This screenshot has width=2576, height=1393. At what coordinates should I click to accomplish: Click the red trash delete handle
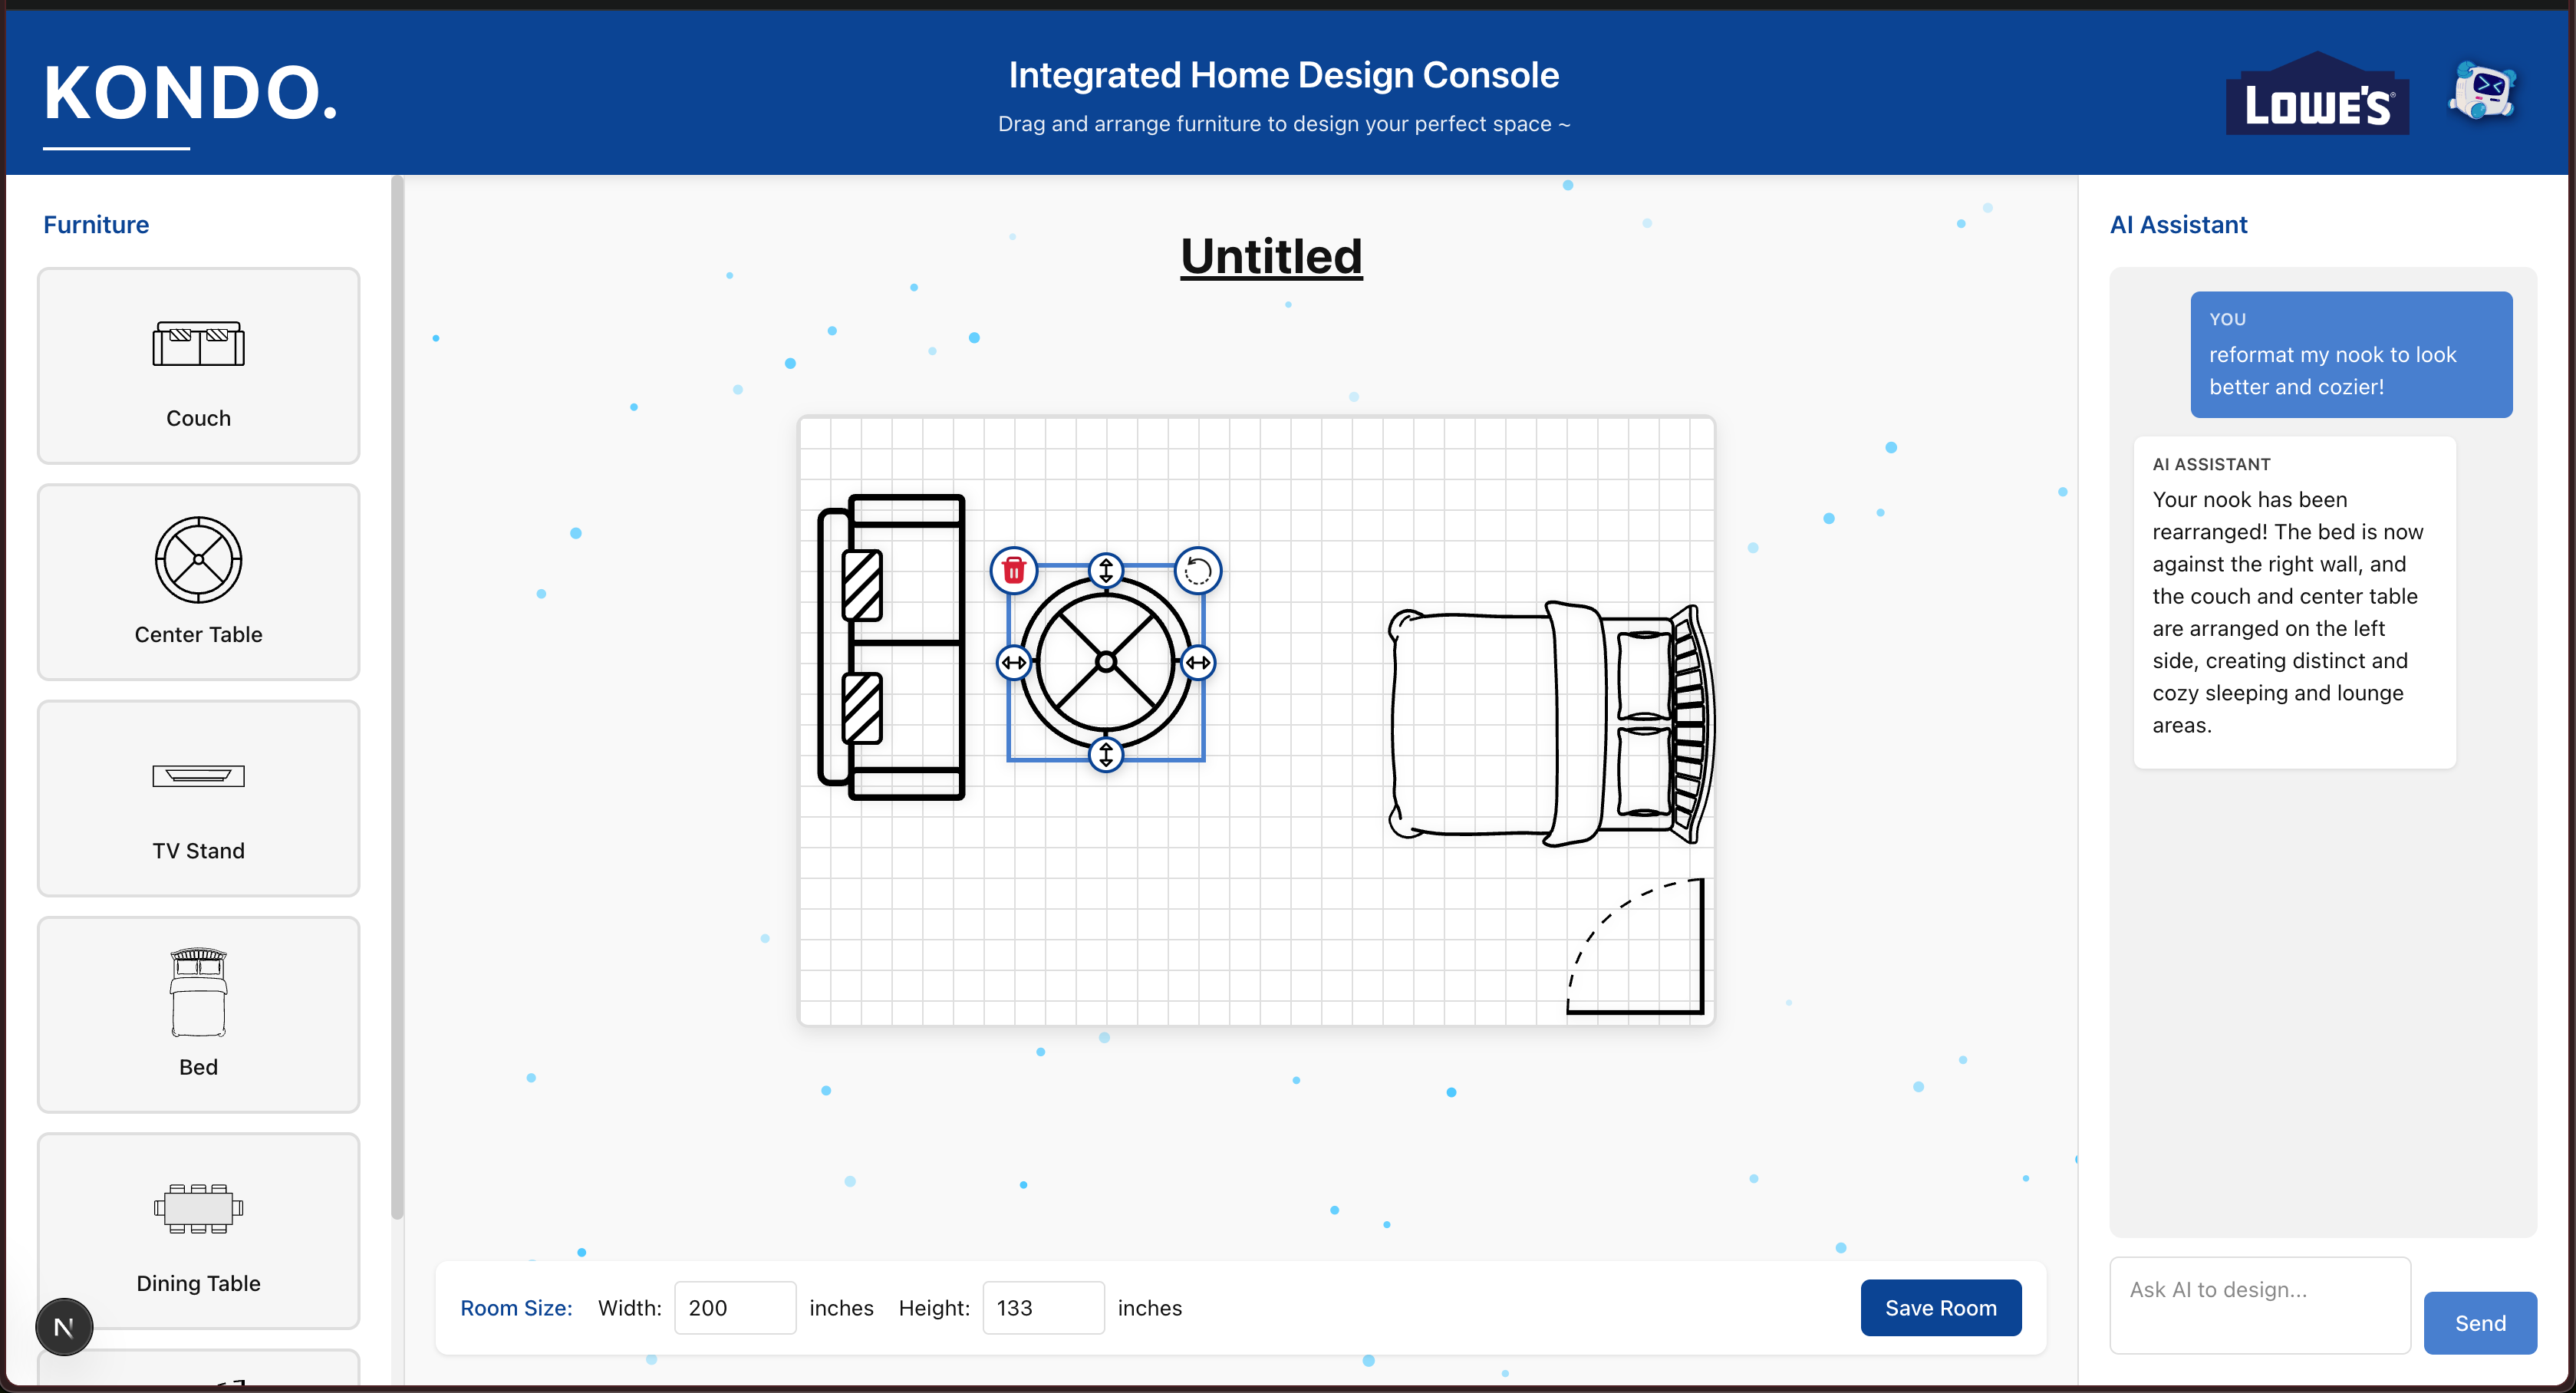tap(1013, 570)
